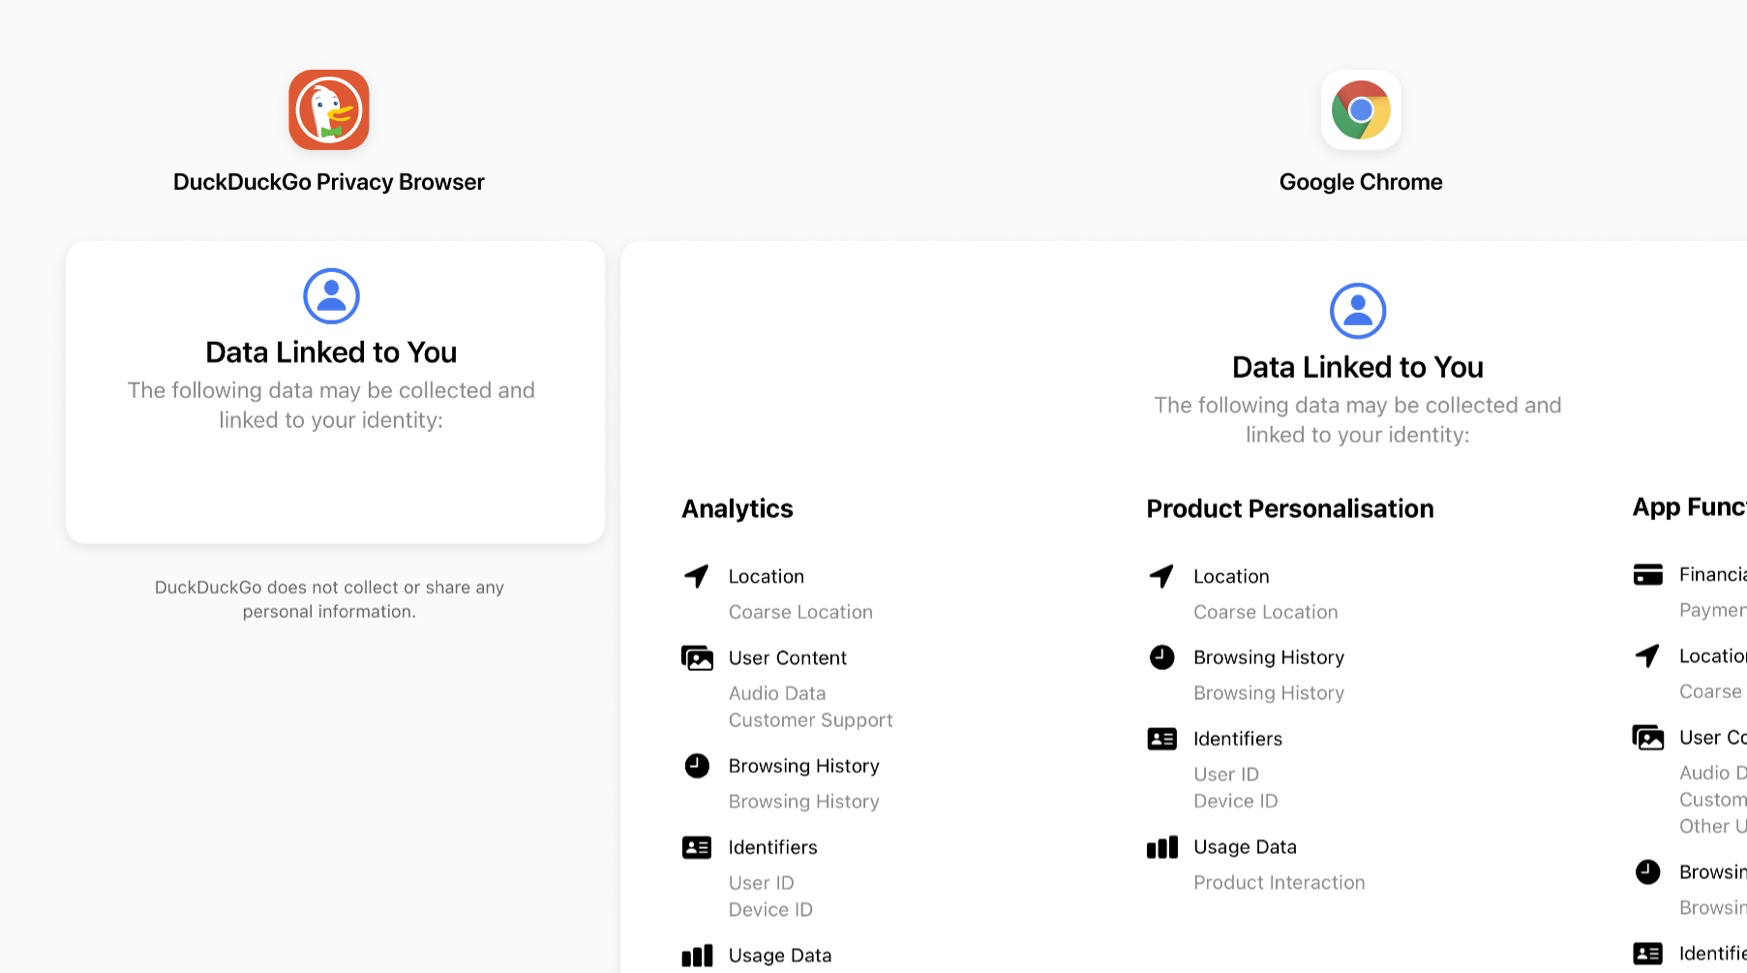The image size is (1747, 973).
Task: Click the Financial Info card icon
Action: click(x=1648, y=575)
